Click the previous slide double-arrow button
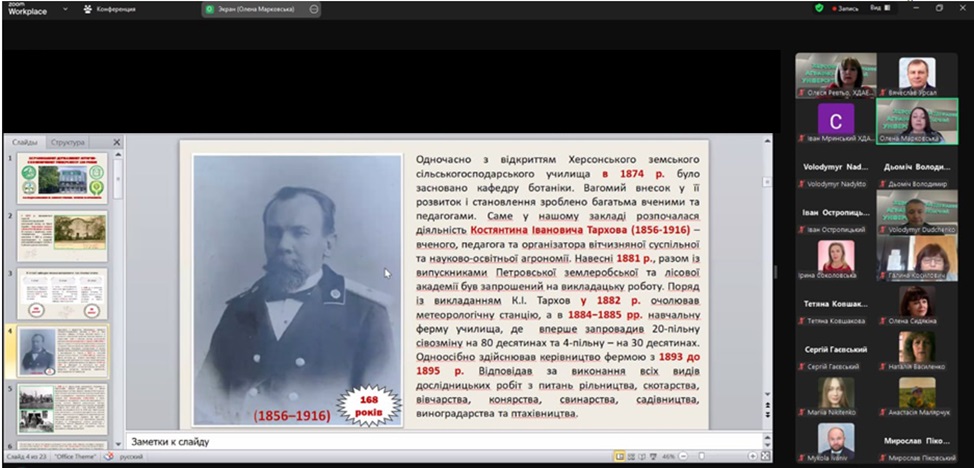Viewport: 974px width, 468px height. click(x=768, y=406)
